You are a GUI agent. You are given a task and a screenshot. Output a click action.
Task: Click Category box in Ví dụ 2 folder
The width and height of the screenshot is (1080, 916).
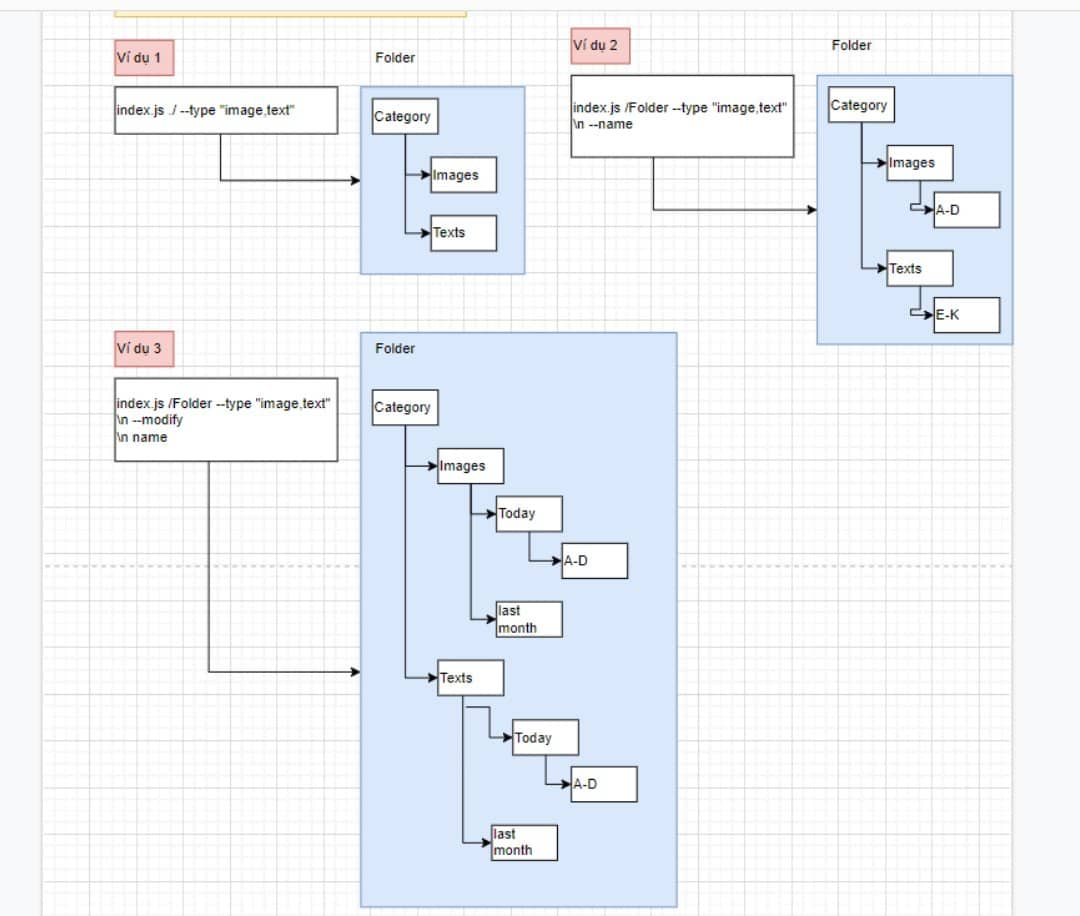861,105
